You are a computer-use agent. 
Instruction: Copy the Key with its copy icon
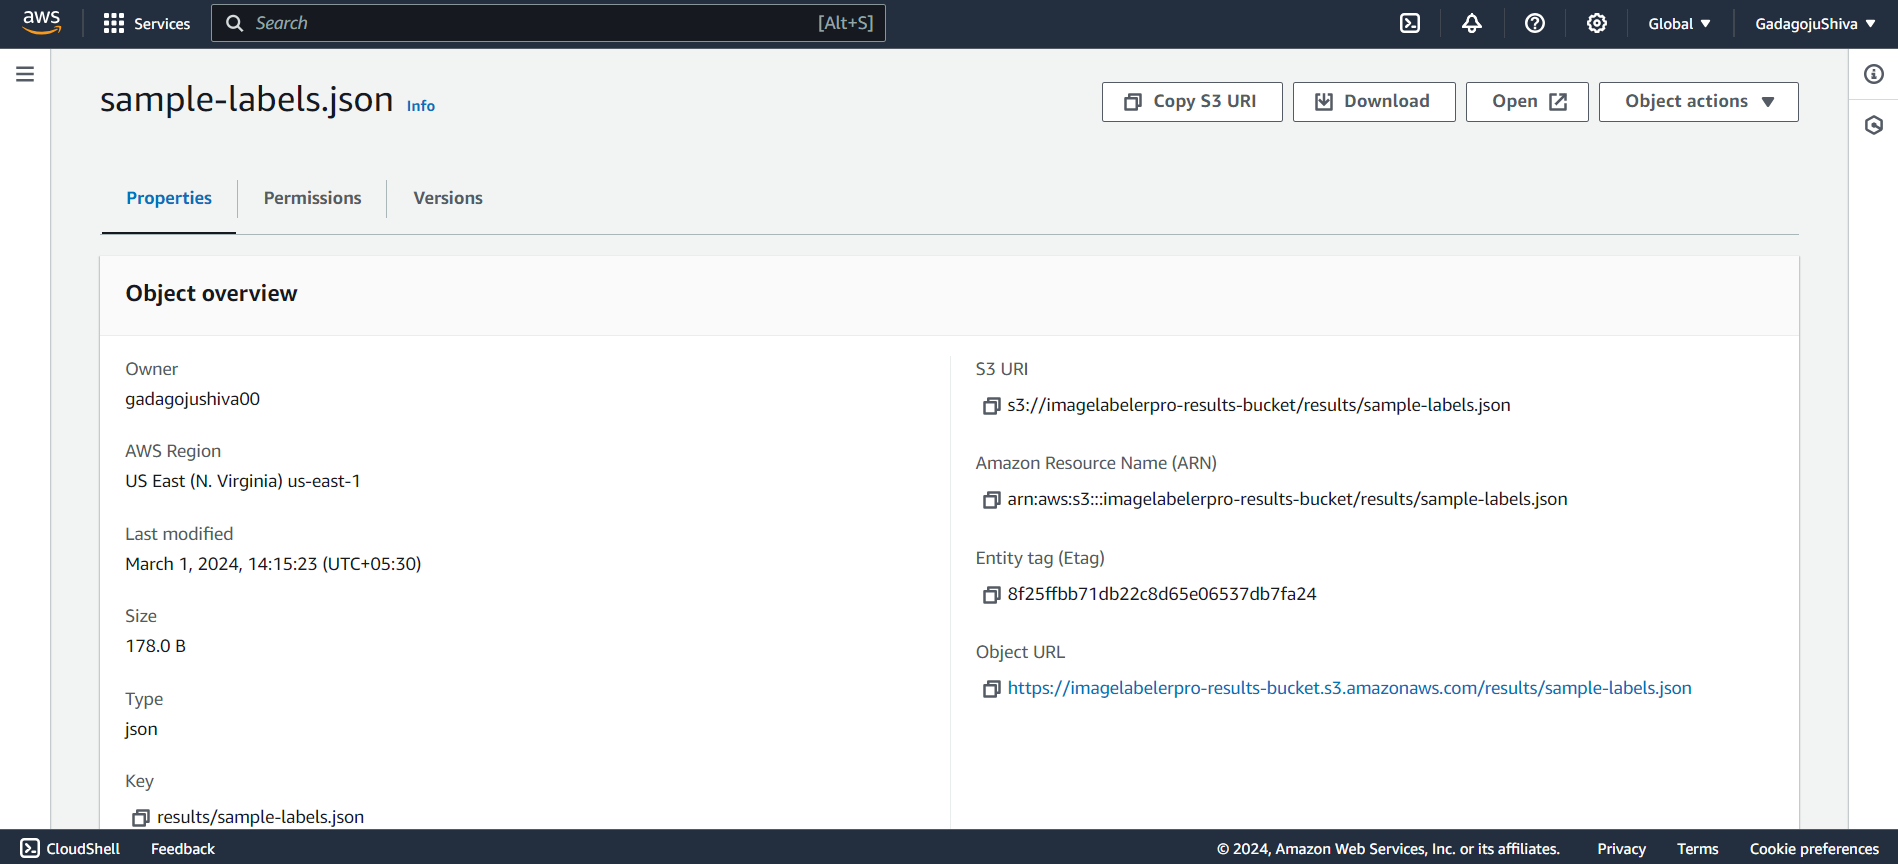tap(141, 818)
